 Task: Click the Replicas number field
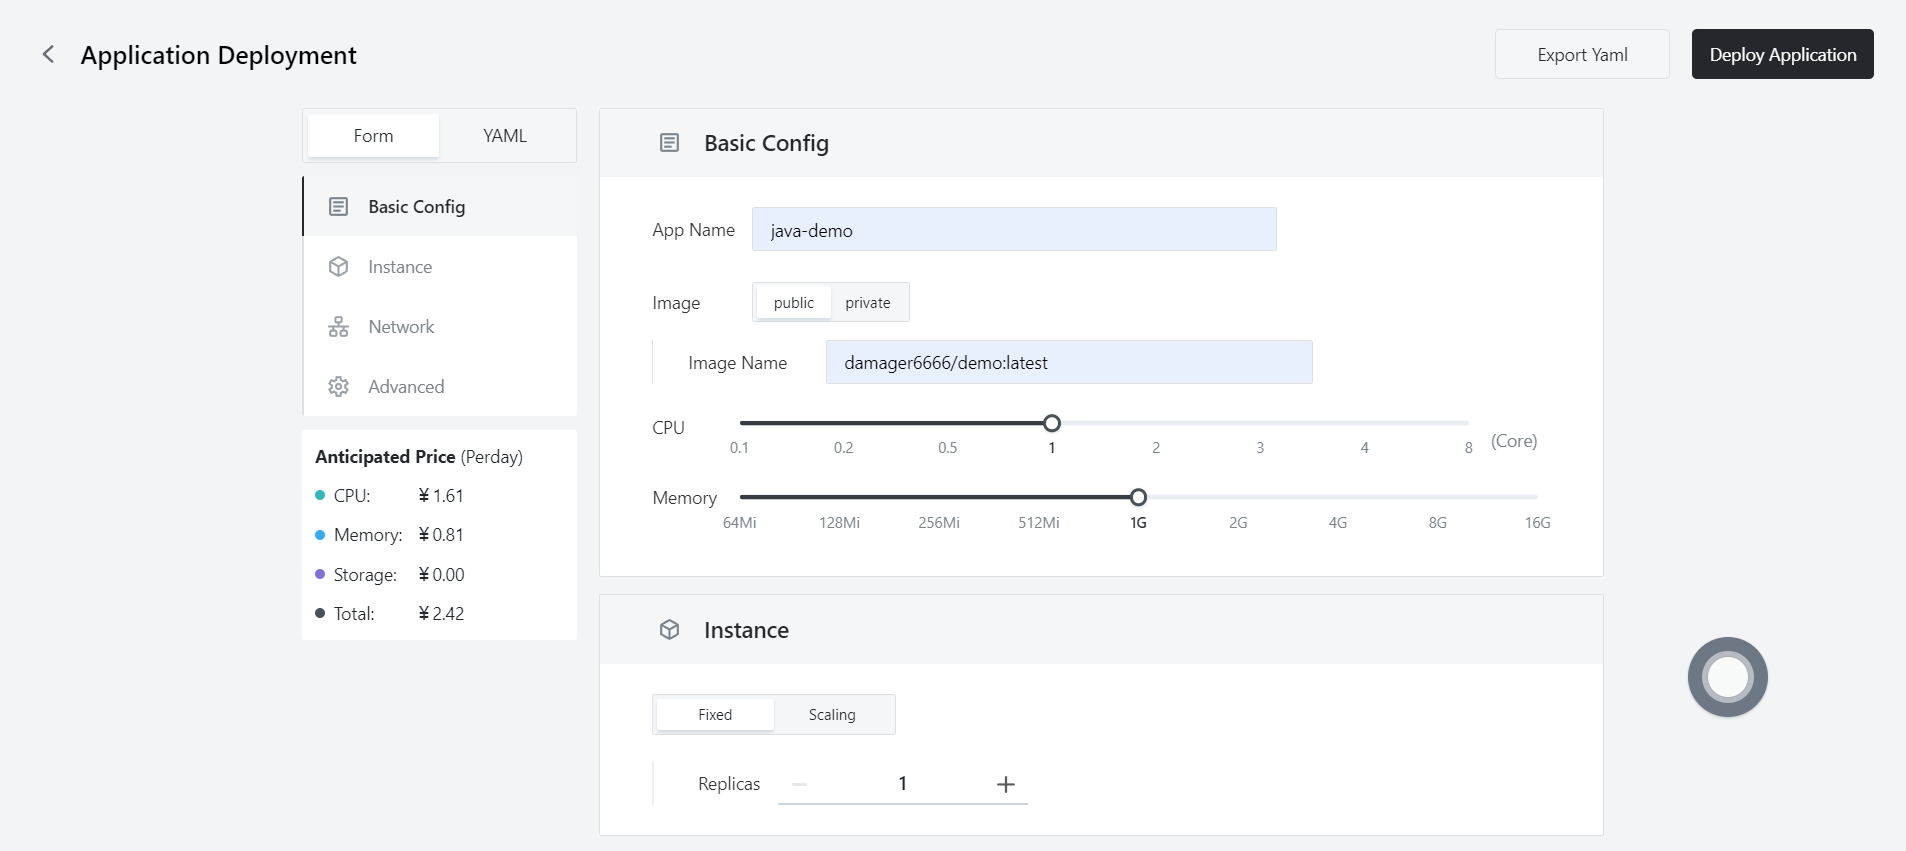(903, 784)
